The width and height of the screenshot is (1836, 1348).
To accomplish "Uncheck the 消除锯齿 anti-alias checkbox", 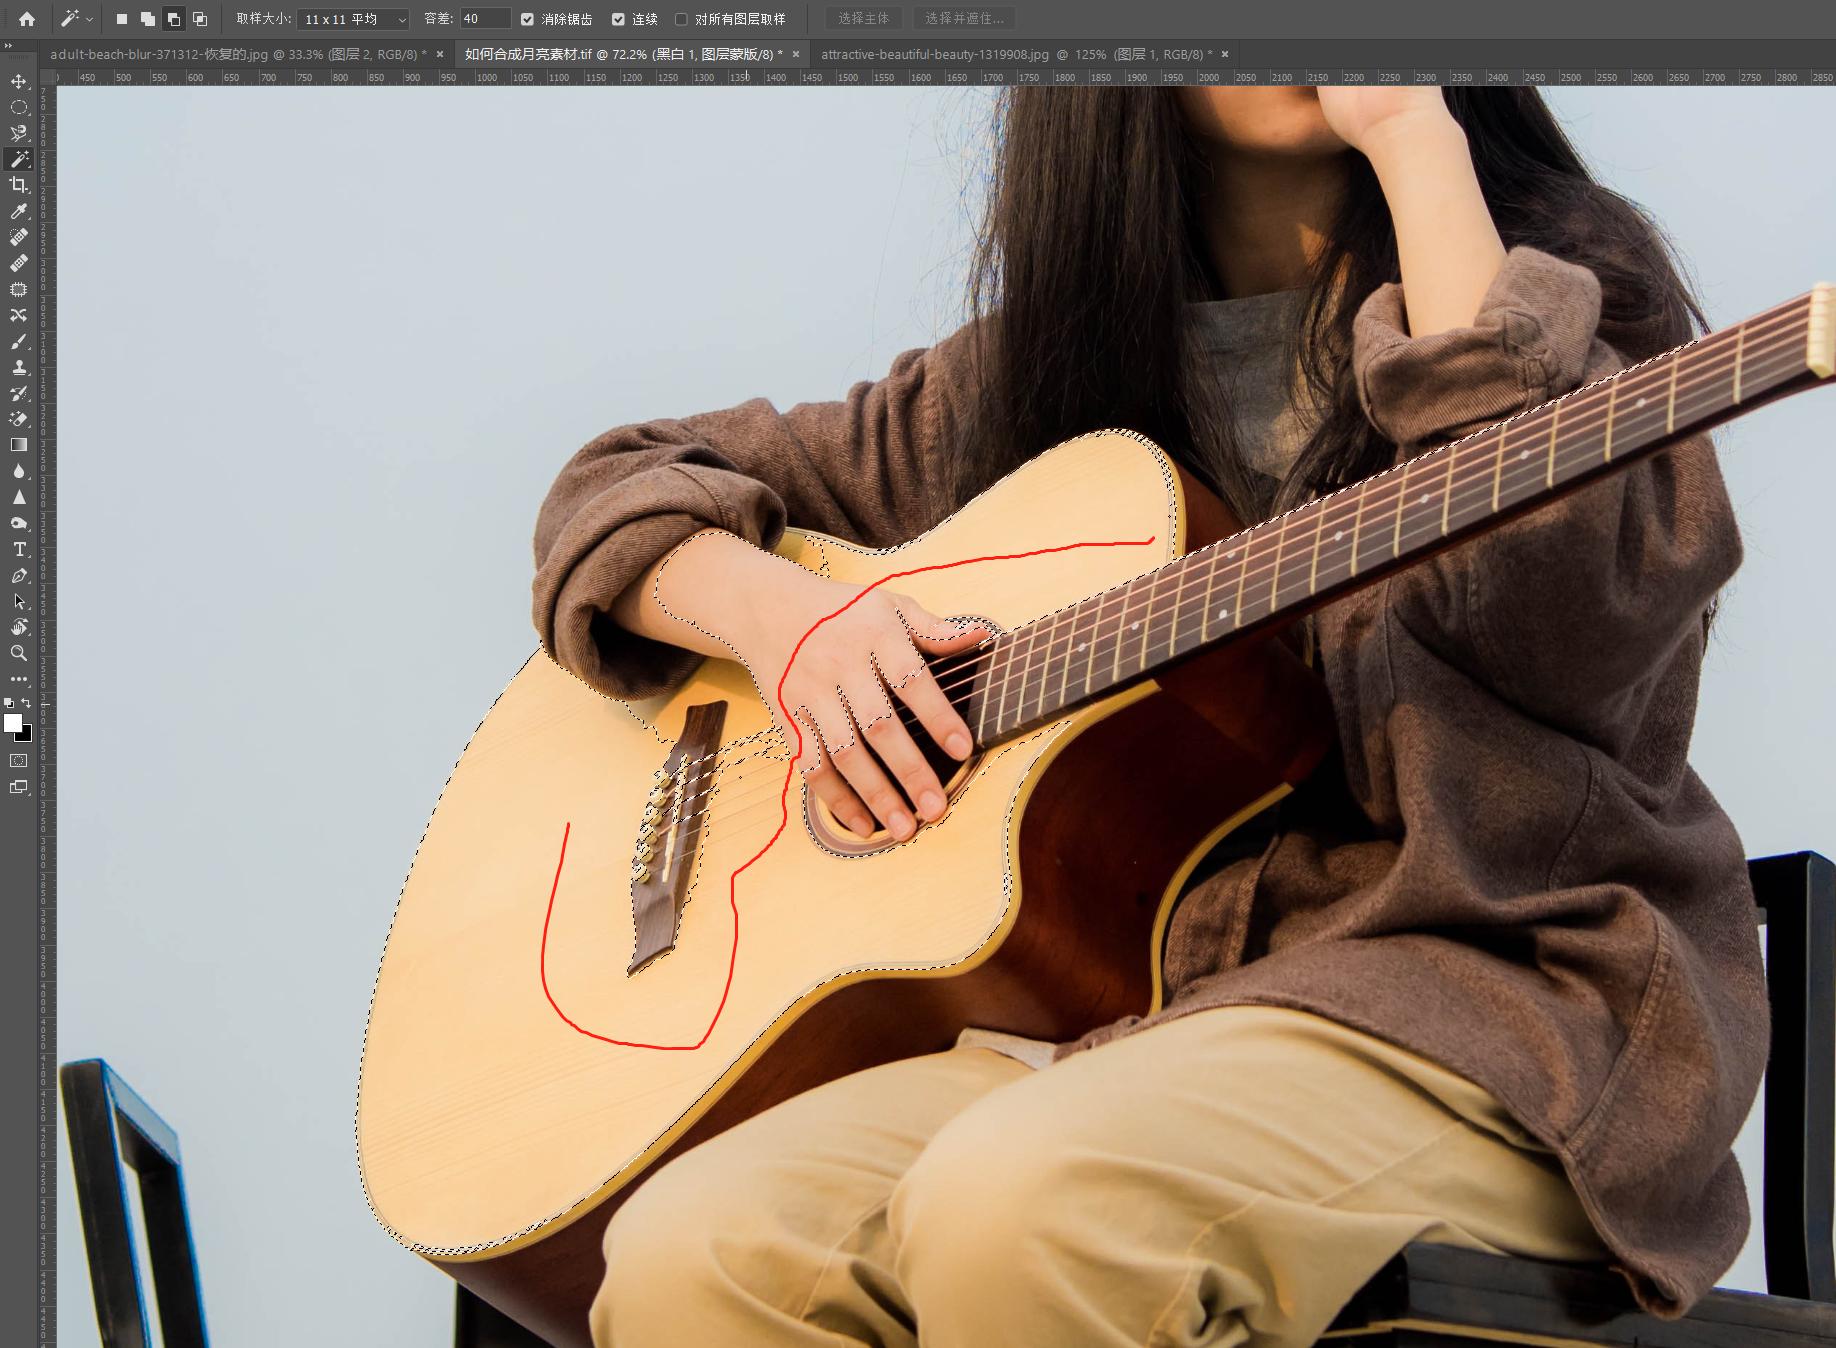I will [x=528, y=19].
